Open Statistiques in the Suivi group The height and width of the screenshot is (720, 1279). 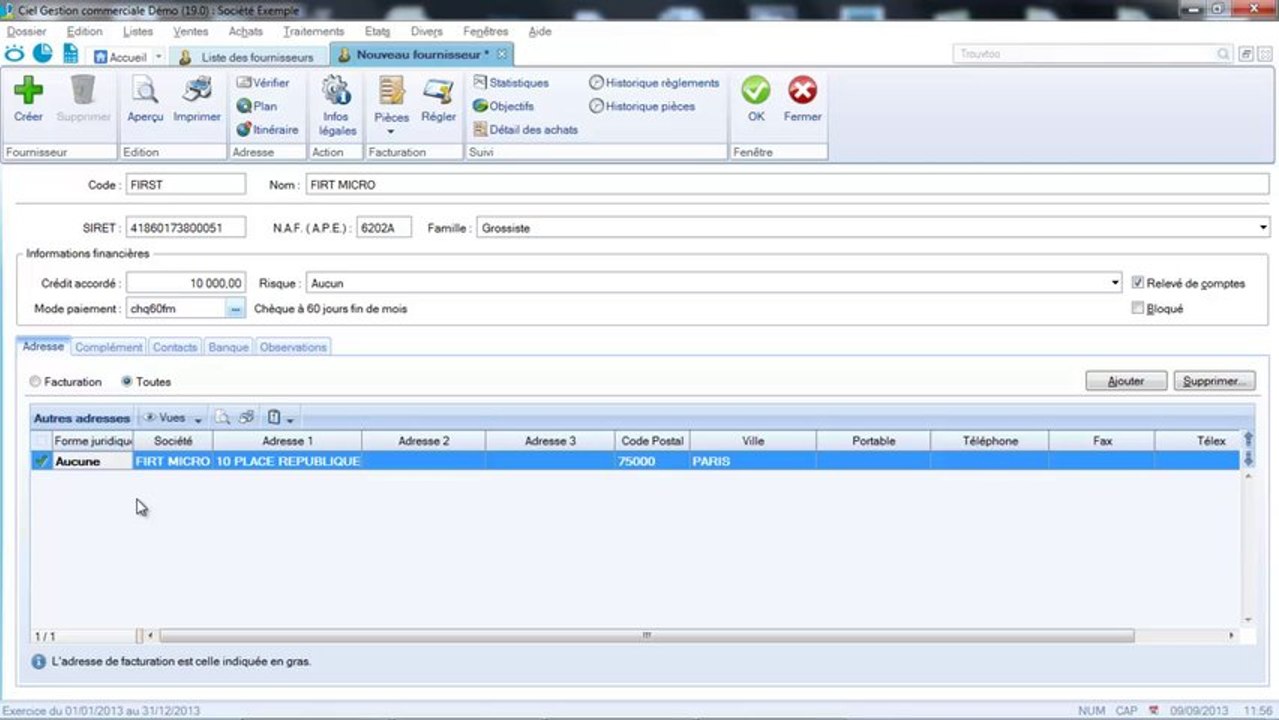click(x=511, y=83)
